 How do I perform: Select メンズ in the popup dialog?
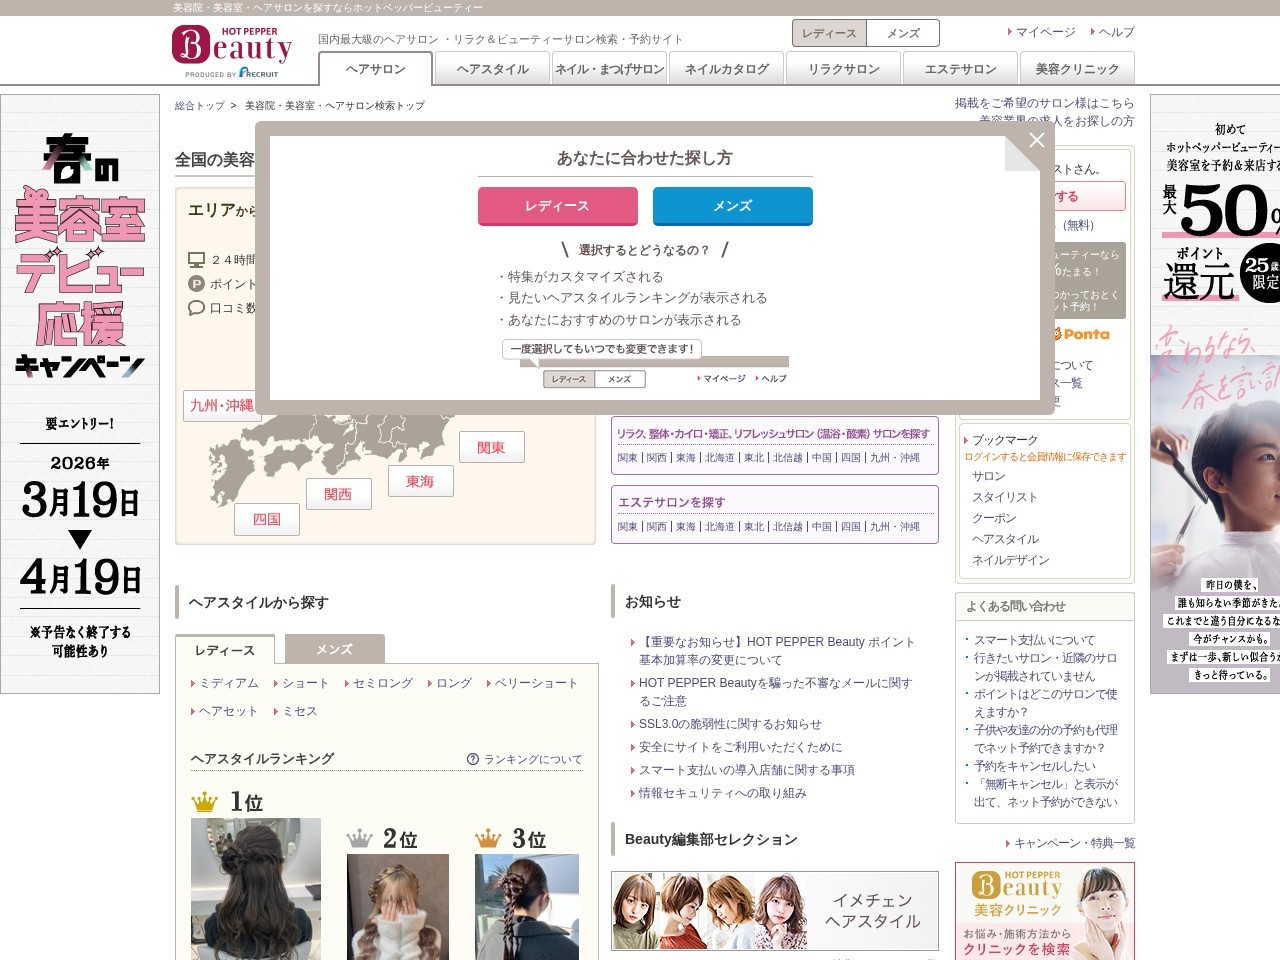pos(733,206)
